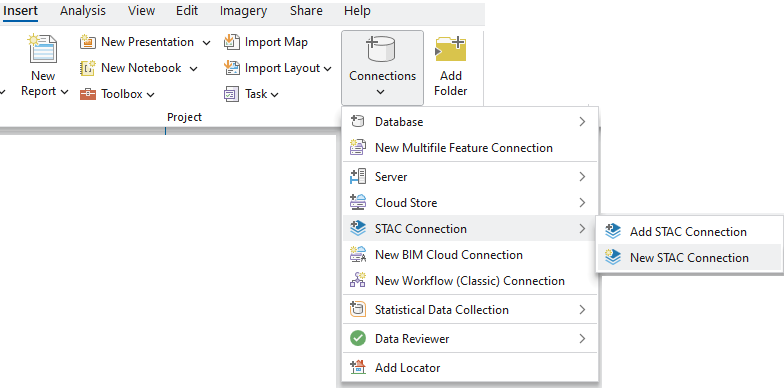Choose Add Locator menu entry
Image resolution: width=784 pixels, height=388 pixels.
click(470, 368)
